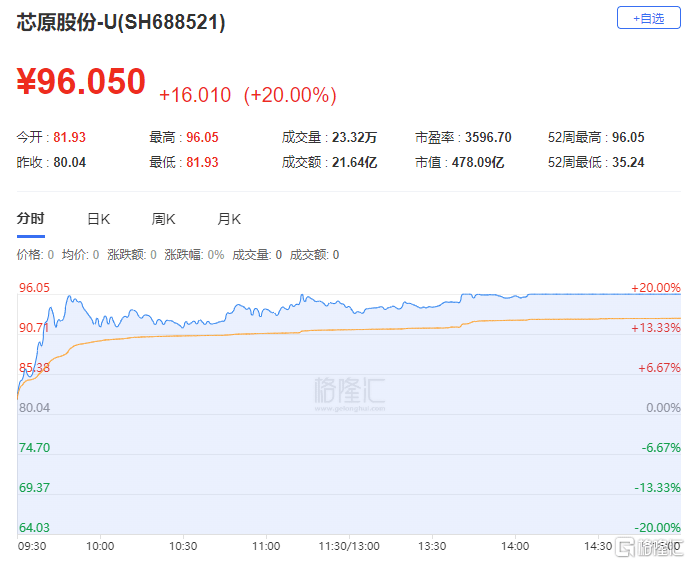Click the 69.37 price axis label
Image resolution: width=690 pixels, height=564 pixels.
coord(34,488)
